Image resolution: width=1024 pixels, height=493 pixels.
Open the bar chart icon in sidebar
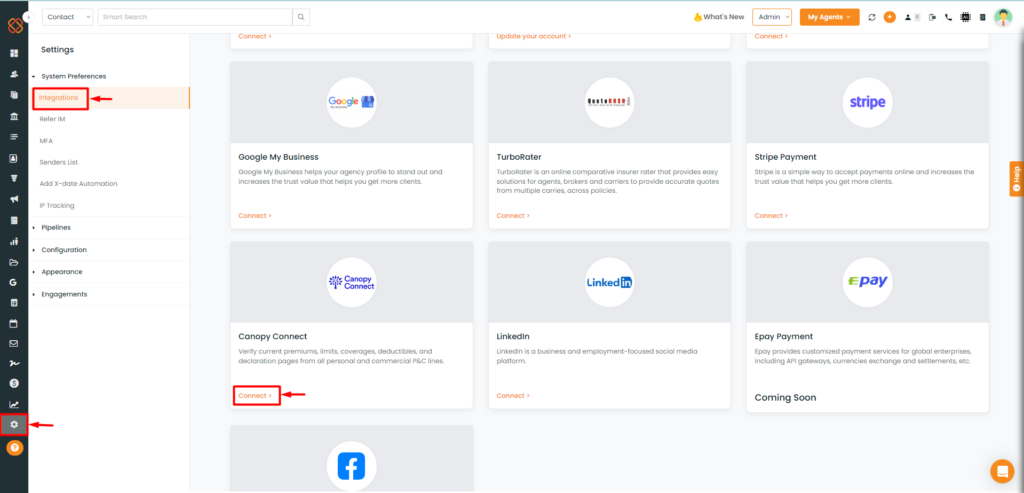coord(14,242)
